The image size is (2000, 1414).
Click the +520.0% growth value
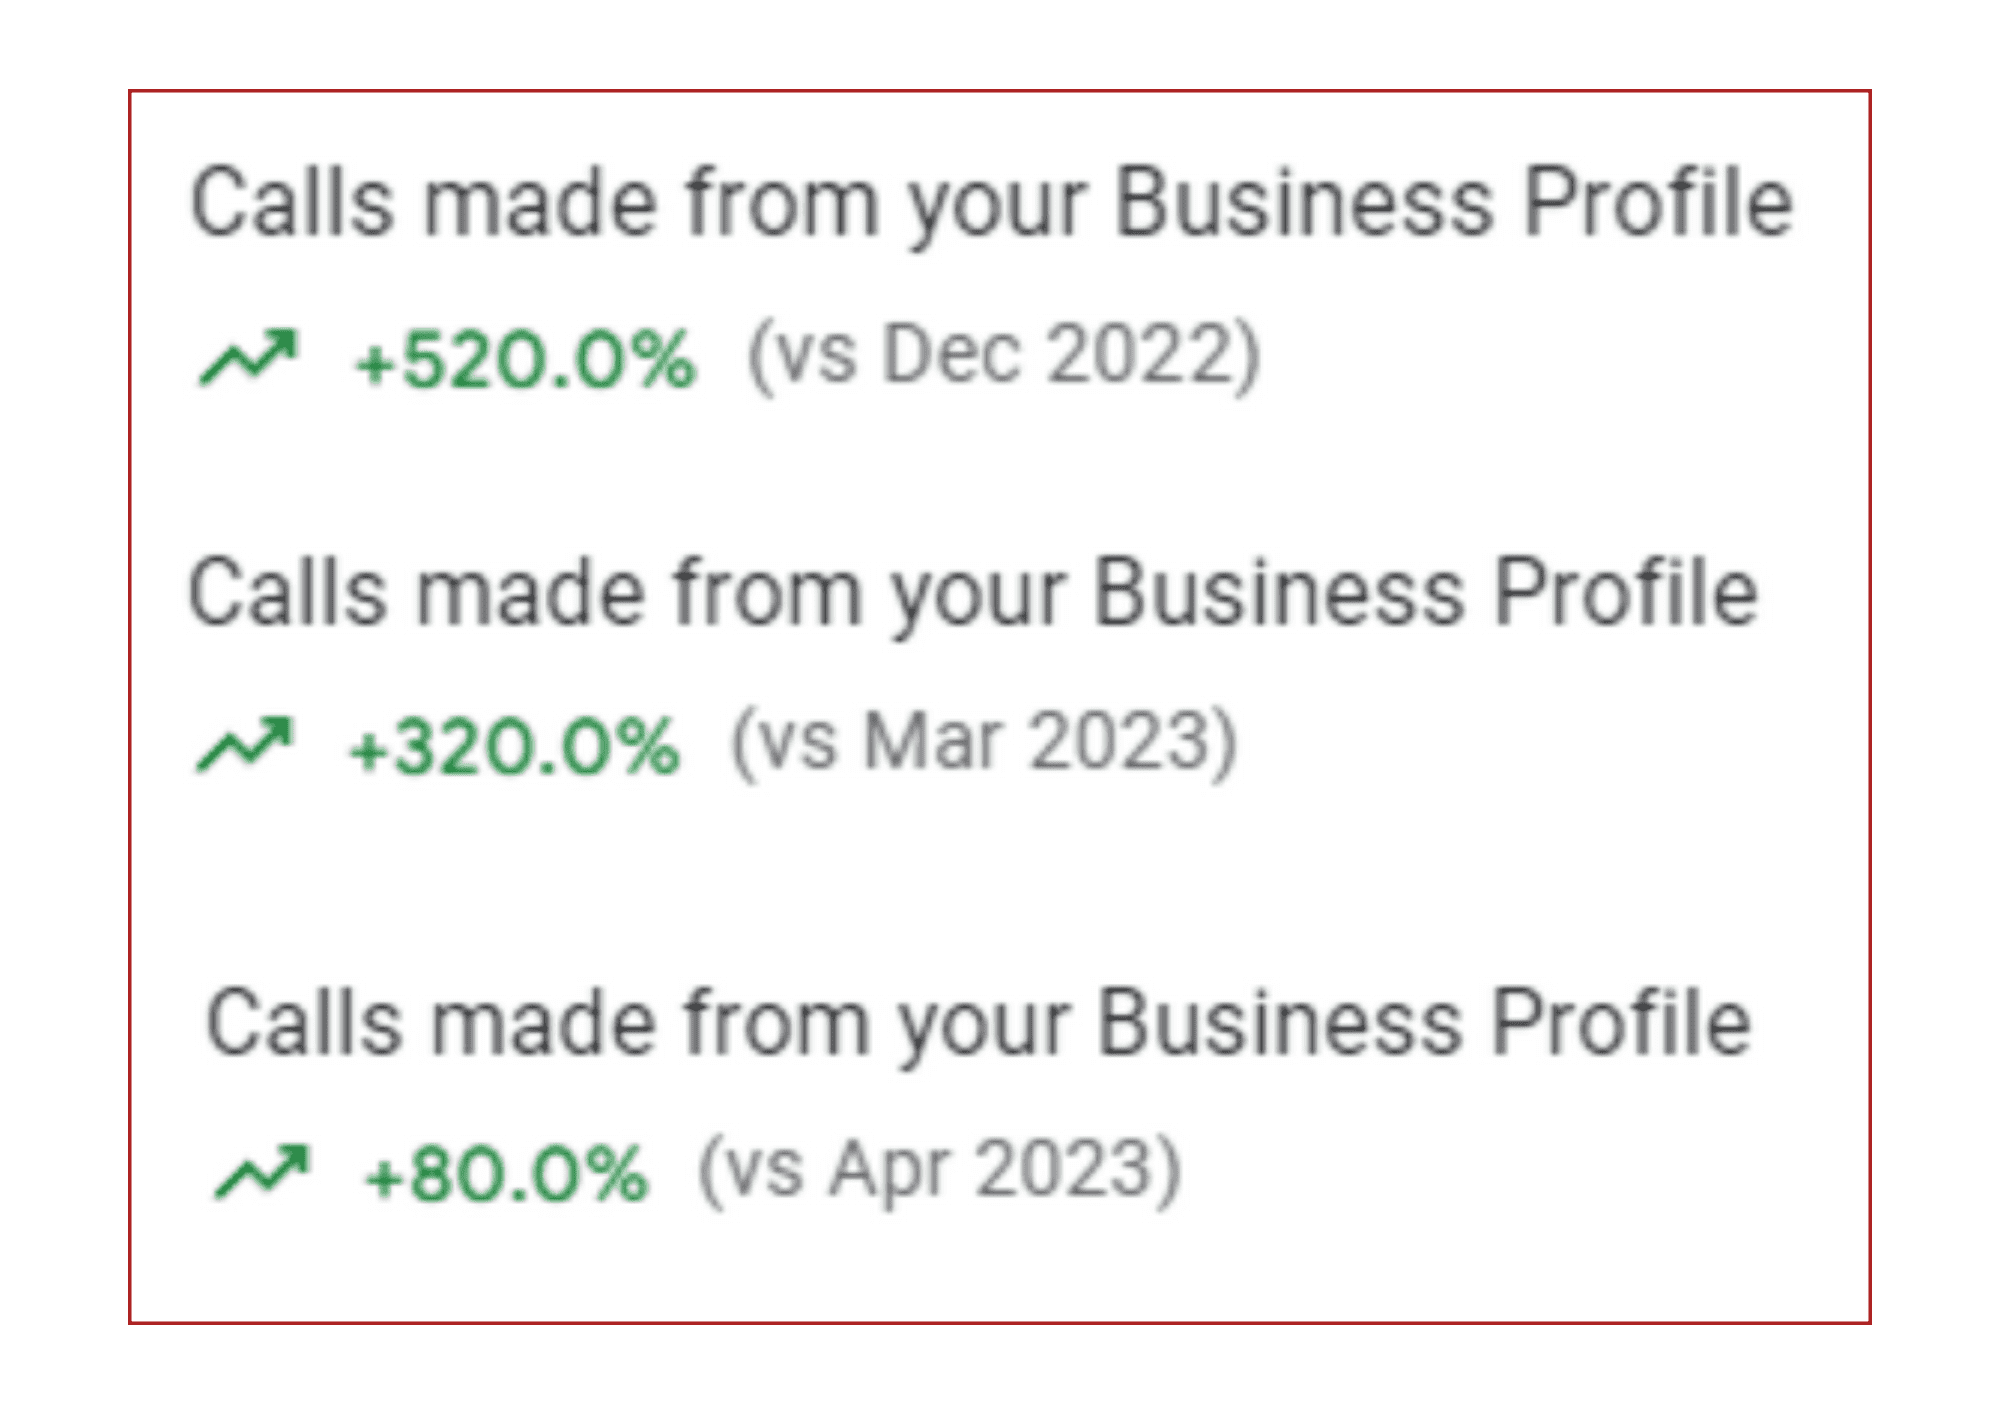[525, 360]
